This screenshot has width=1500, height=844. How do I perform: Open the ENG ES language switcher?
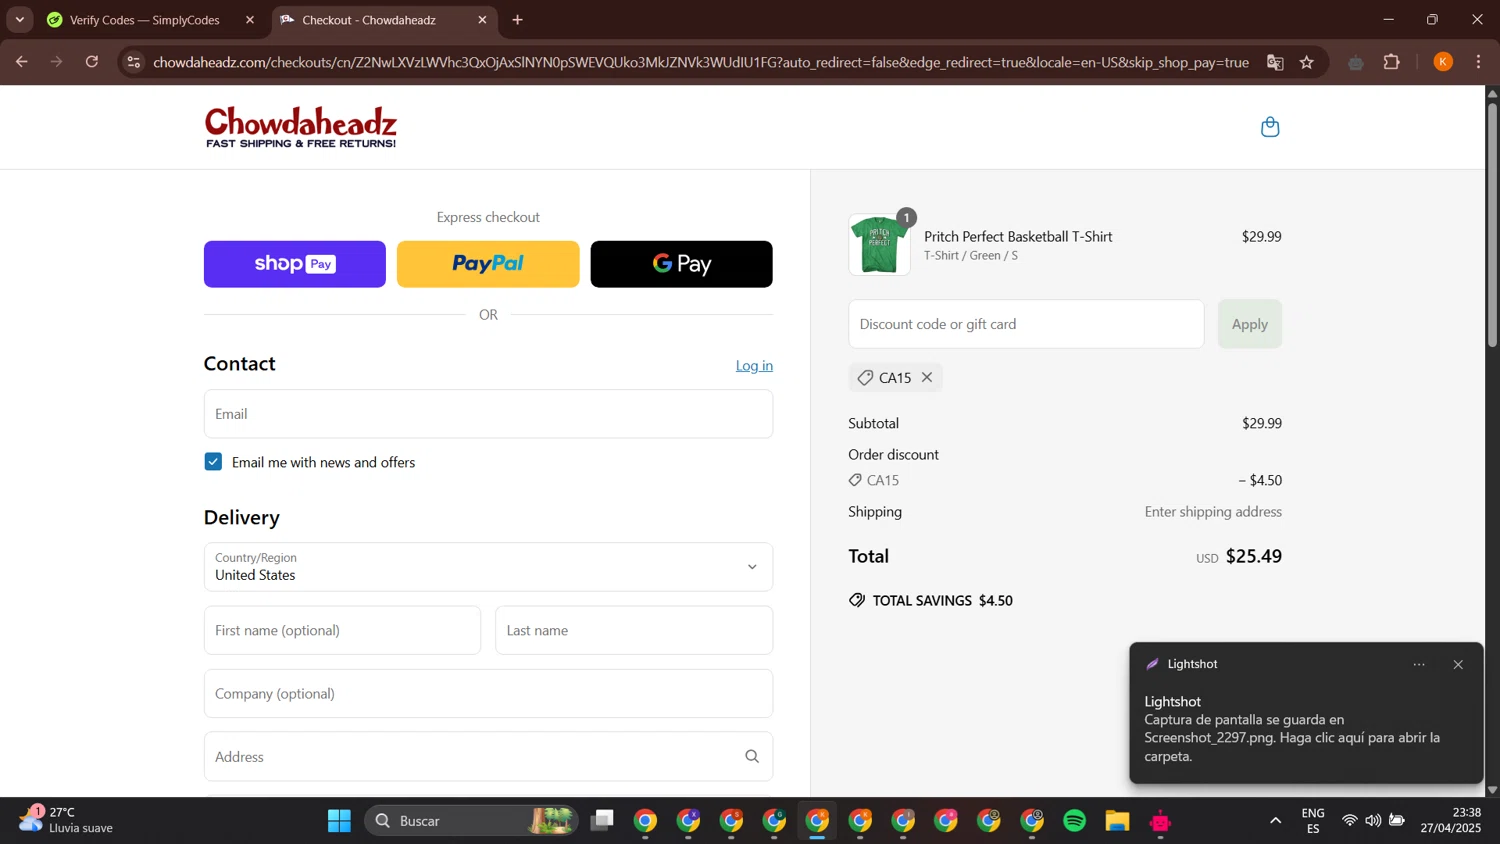tap(1313, 821)
